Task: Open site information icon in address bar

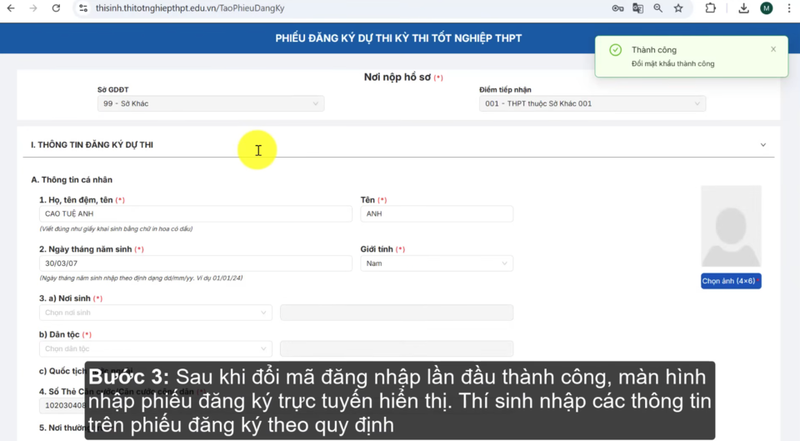Action: 84,8
